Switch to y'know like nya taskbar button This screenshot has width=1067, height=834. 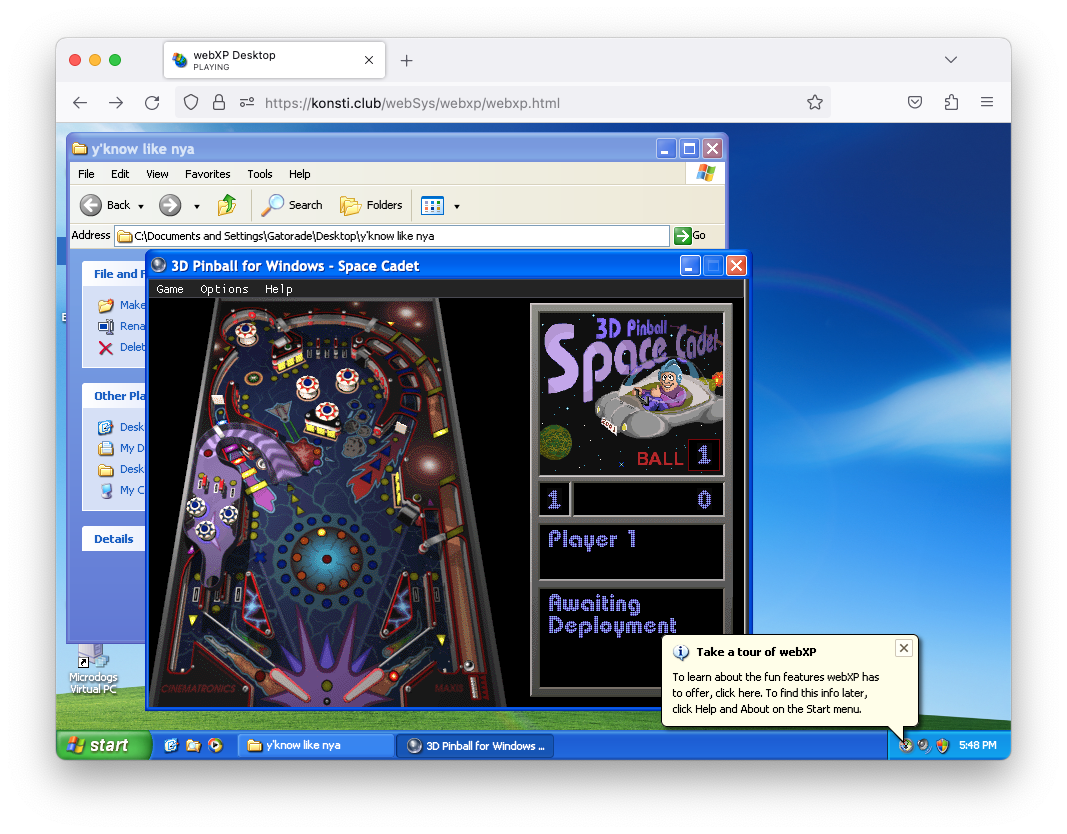coord(316,745)
